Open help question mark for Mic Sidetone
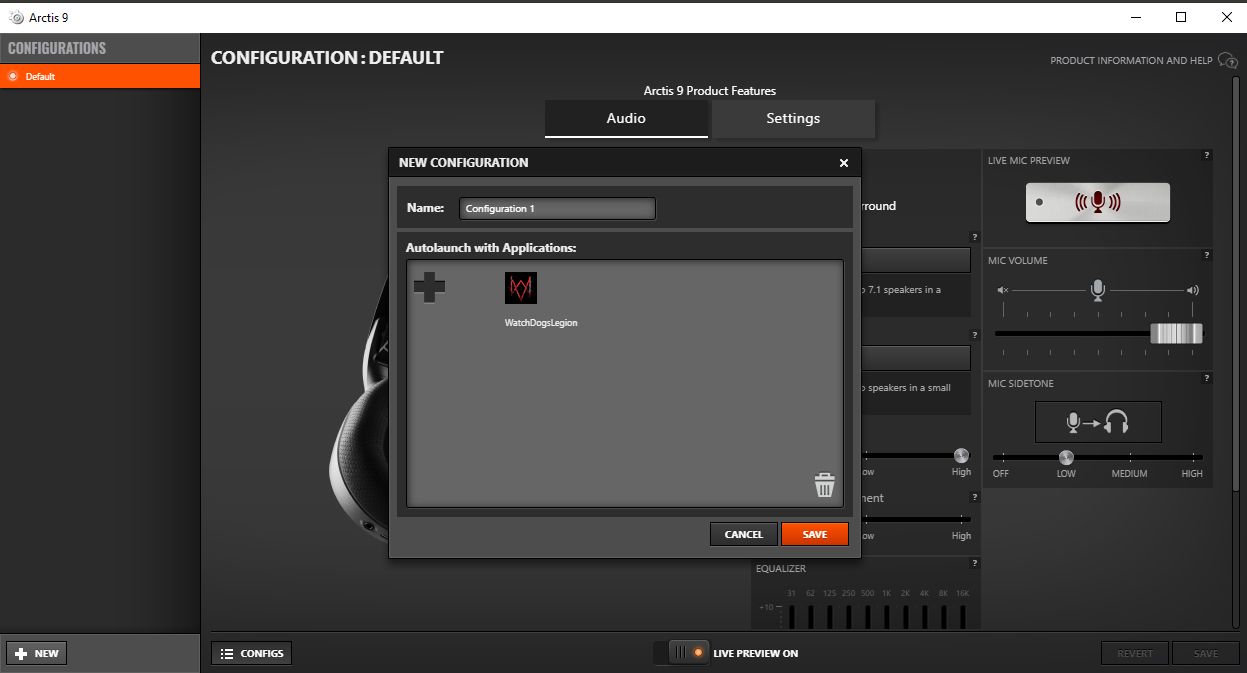 click(x=1207, y=378)
